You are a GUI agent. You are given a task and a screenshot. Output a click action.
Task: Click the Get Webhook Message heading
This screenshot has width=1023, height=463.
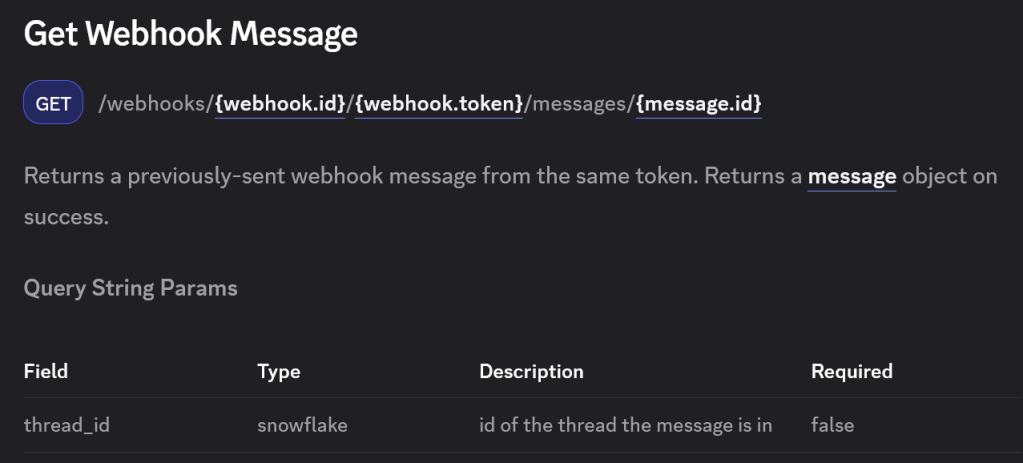190,34
